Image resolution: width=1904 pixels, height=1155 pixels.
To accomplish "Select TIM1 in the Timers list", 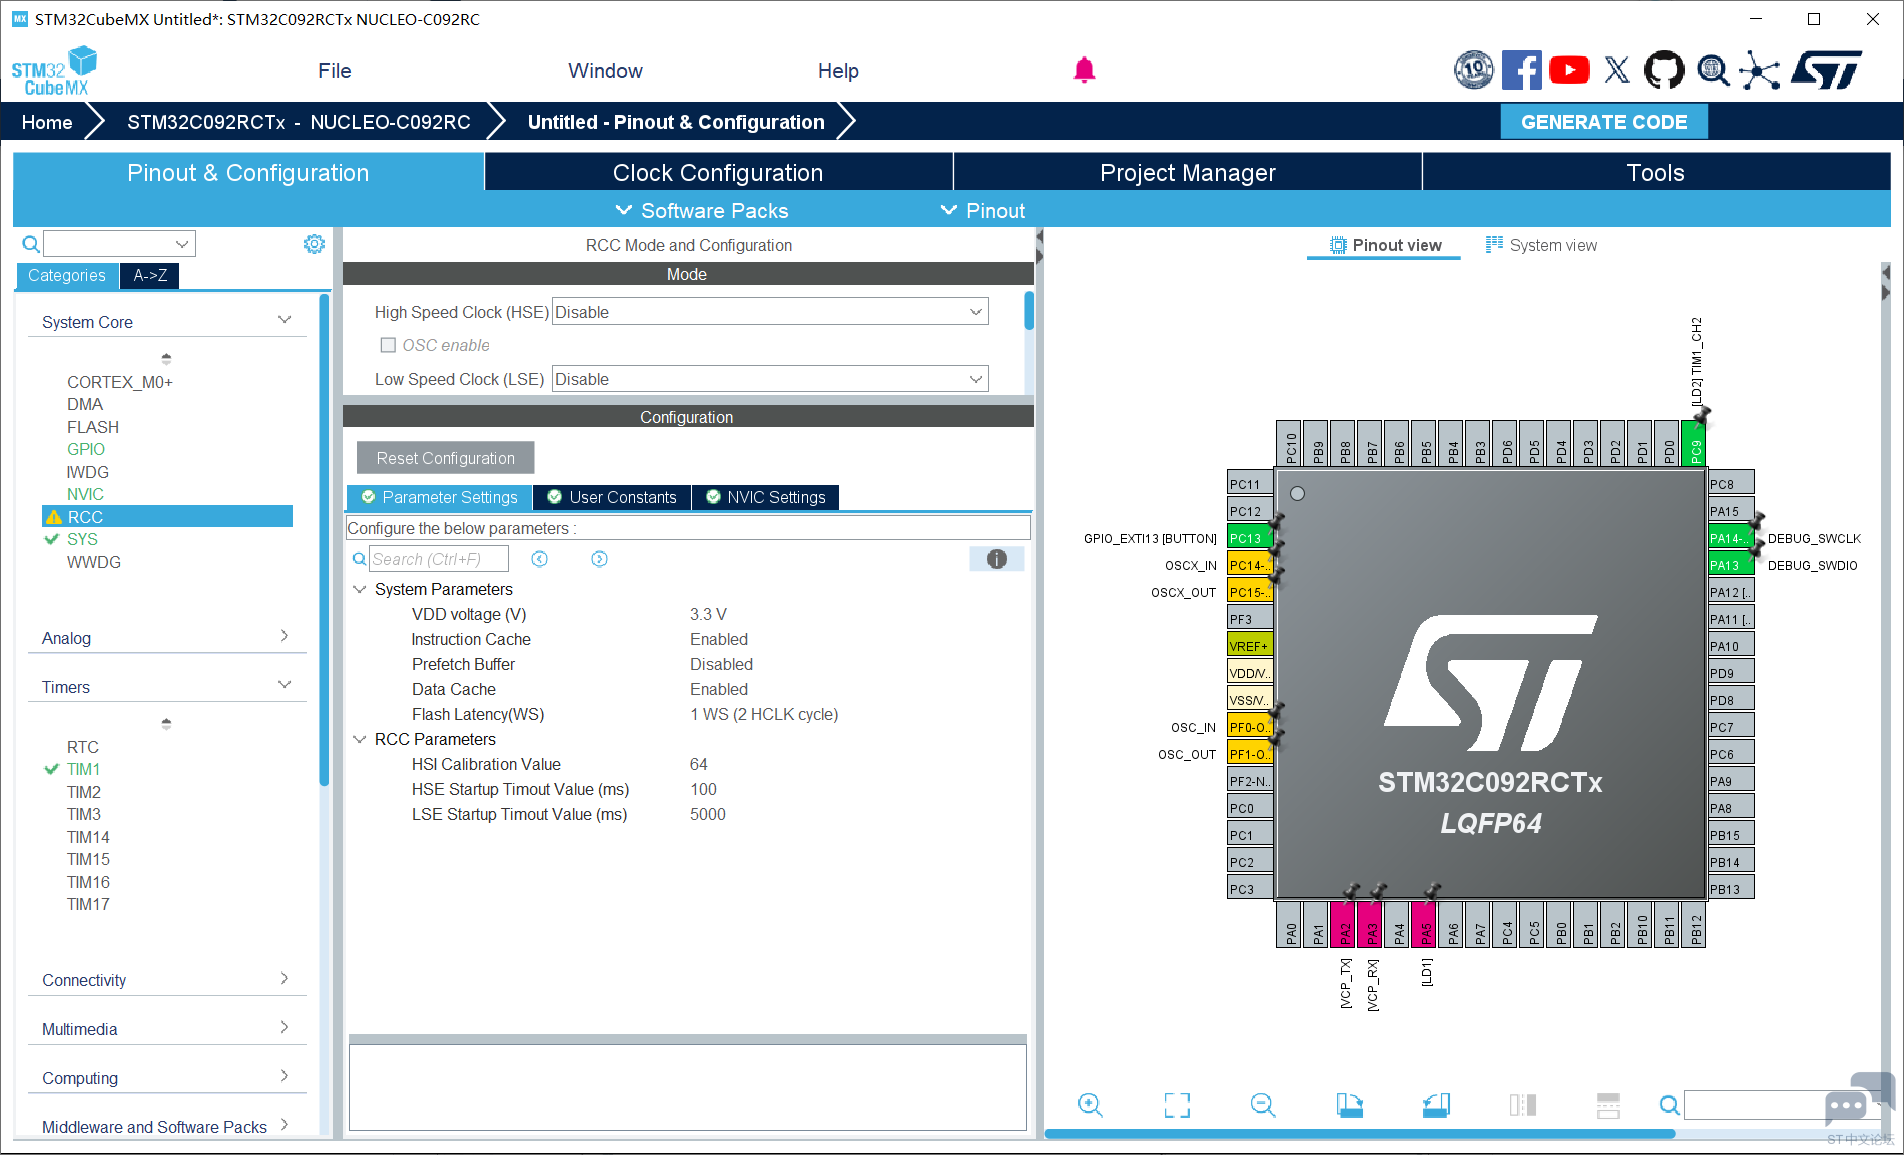I will tap(83, 769).
